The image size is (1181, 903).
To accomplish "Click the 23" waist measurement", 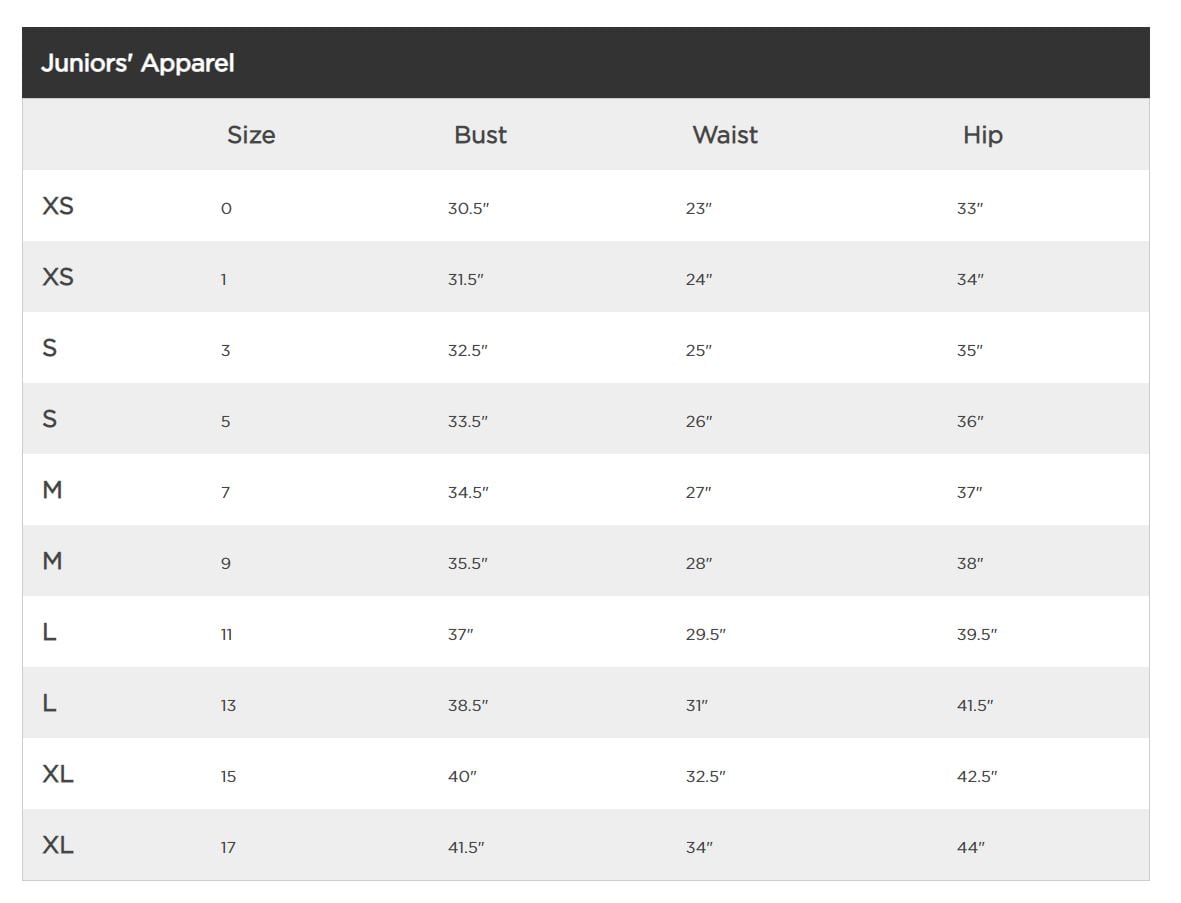I will [698, 209].
